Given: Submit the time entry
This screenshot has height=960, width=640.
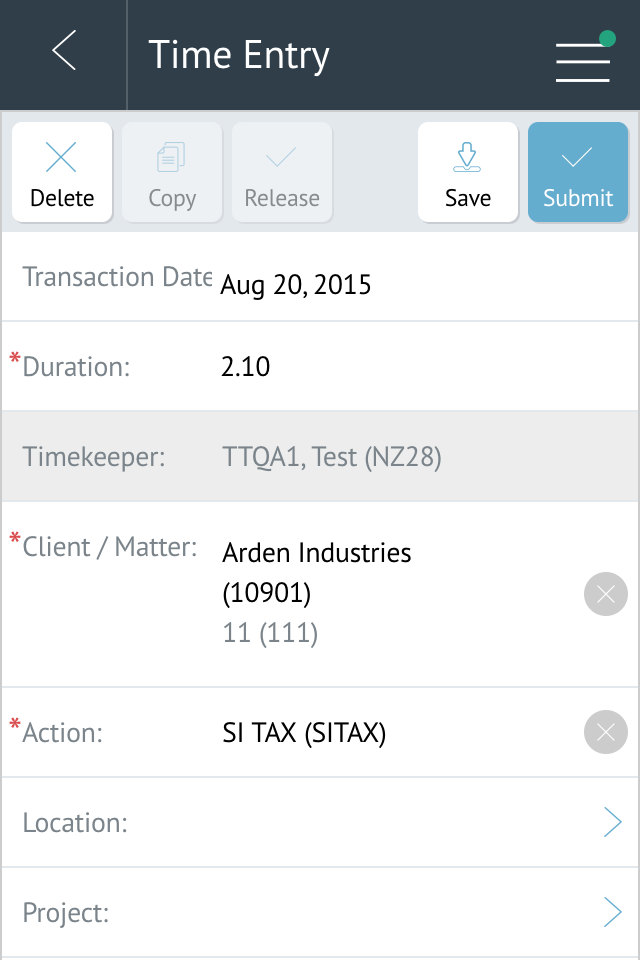Looking at the screenshot, I should point(578,172).
